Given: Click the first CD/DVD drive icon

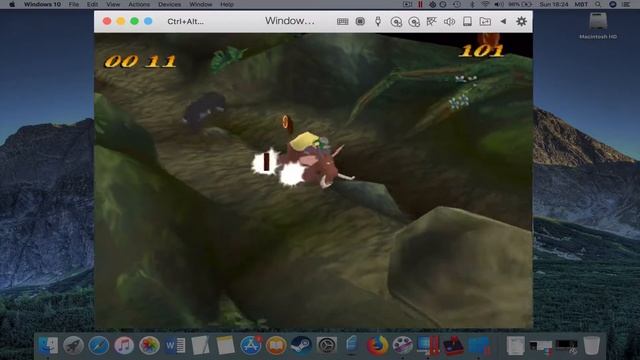Looking at the screenshot, I should click(396, 22).
